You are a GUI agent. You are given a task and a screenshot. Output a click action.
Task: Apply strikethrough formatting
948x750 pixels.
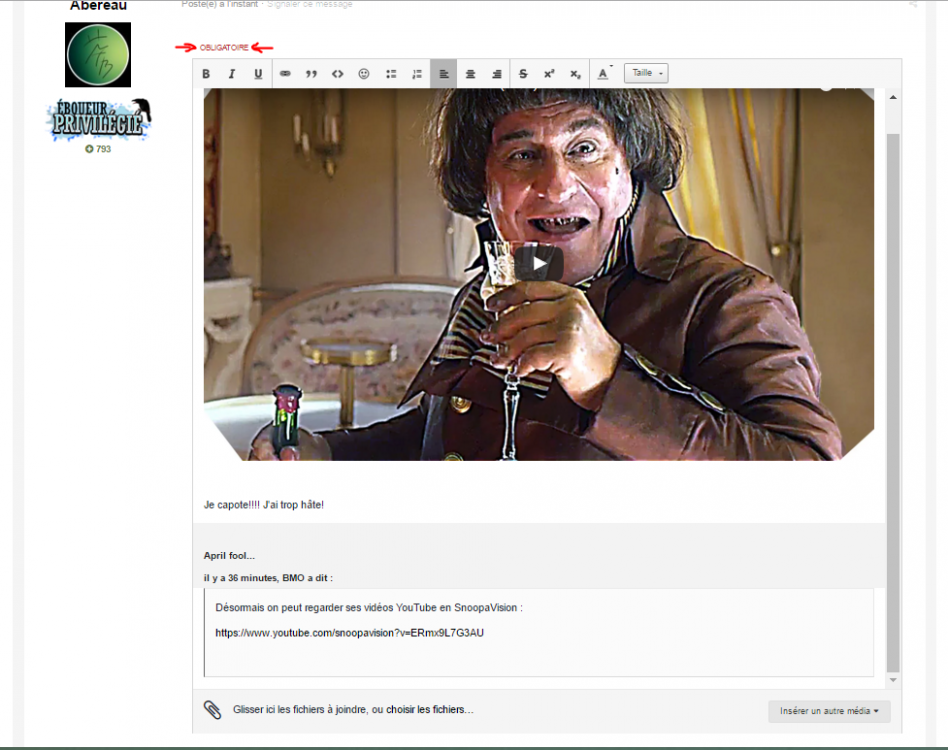[522, 73]
